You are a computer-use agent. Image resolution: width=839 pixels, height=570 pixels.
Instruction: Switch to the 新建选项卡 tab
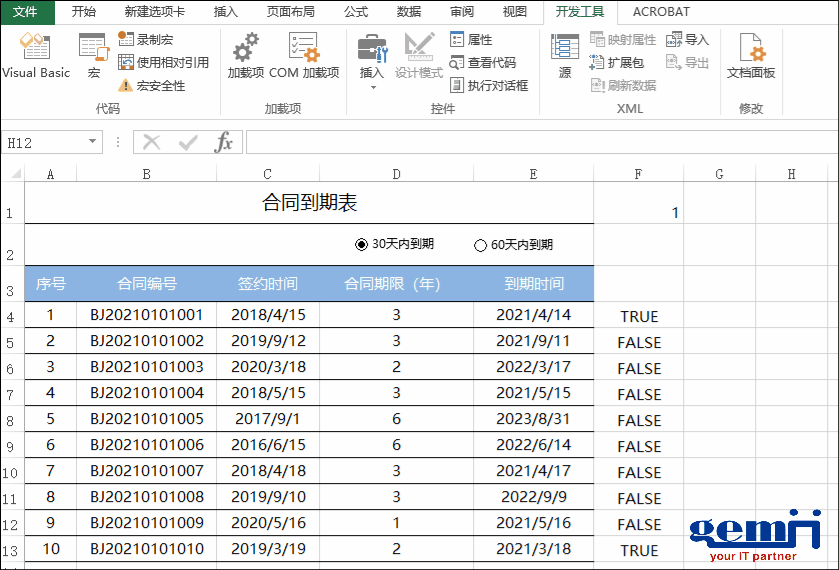tap(155, 12)
